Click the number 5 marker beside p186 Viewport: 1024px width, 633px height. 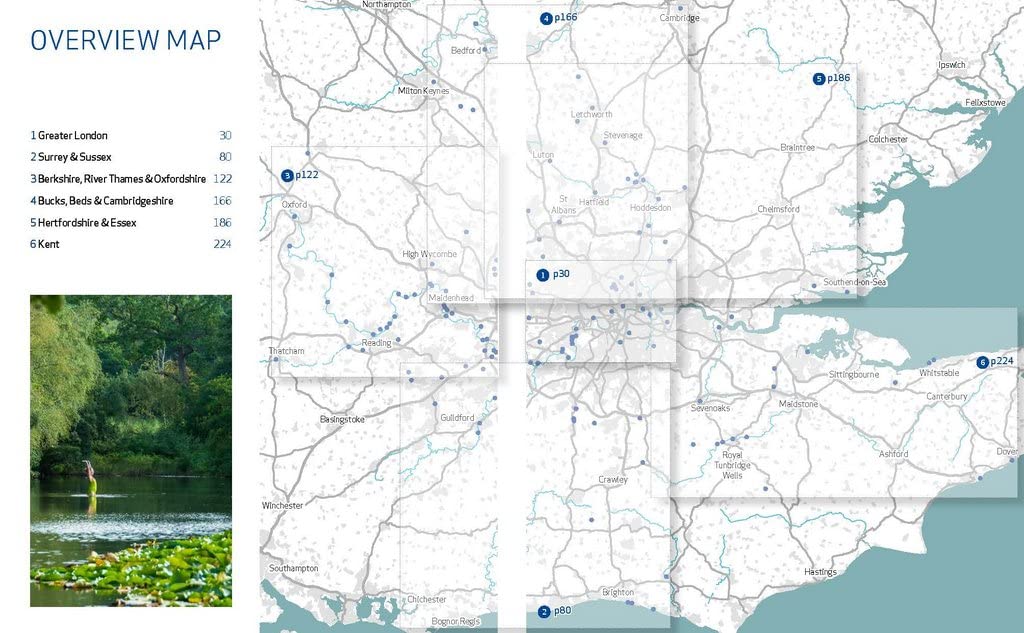(818, 78)
